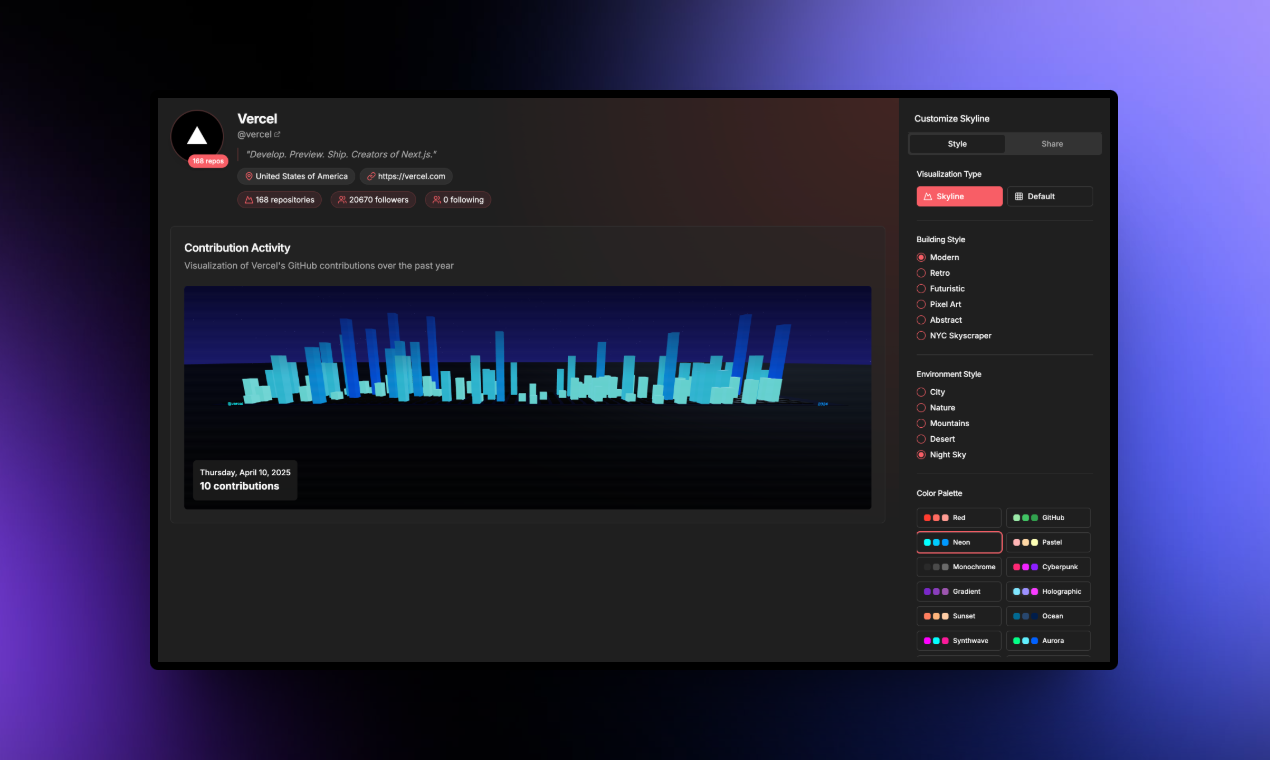Pick the Cyberpunk color palette
1270x760 pixels.
click(x=1048, y=567)
